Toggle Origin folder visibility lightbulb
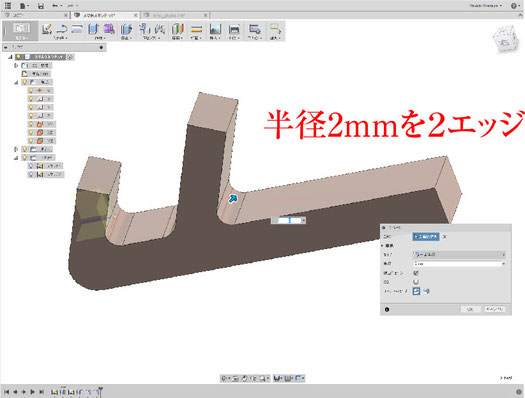The height and width of the screenshot is (398, 525). click(25, 82)
